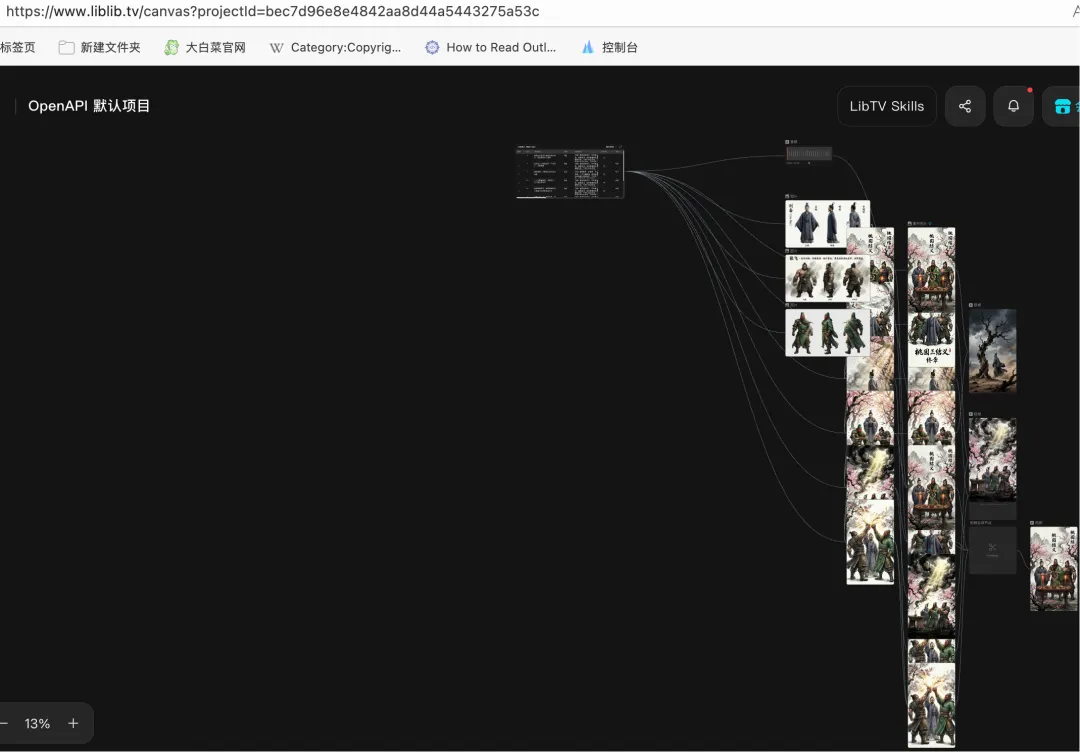The width and height of the screenshot is (1080, 752).
Task: Click the teal store icon button
Action: pyautogui.click(x=1062, y=106)
